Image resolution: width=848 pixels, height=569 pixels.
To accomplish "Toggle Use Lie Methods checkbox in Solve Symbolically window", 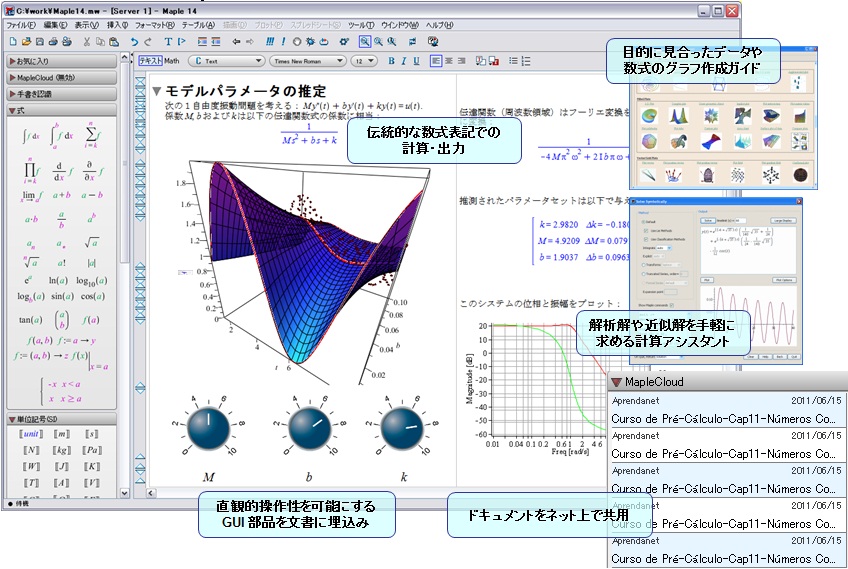I will (x=646, y=231).
